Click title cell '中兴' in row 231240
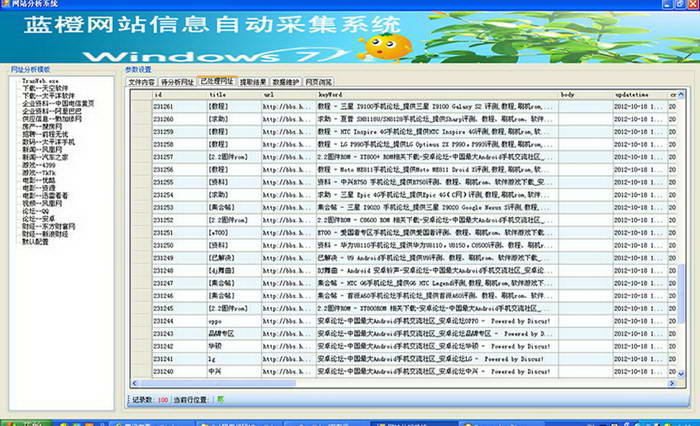Screen dimensions: 700x426 point(234,372)
